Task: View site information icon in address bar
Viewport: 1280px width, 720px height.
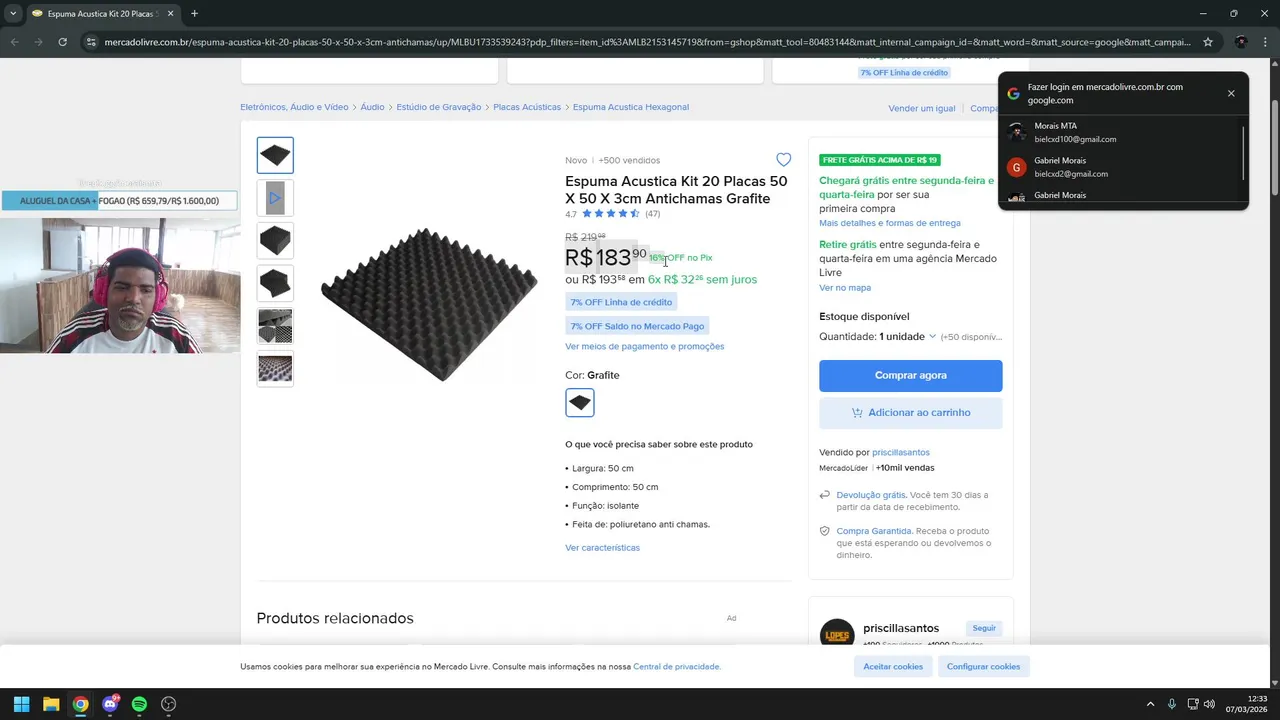Action: coord(91,42)
